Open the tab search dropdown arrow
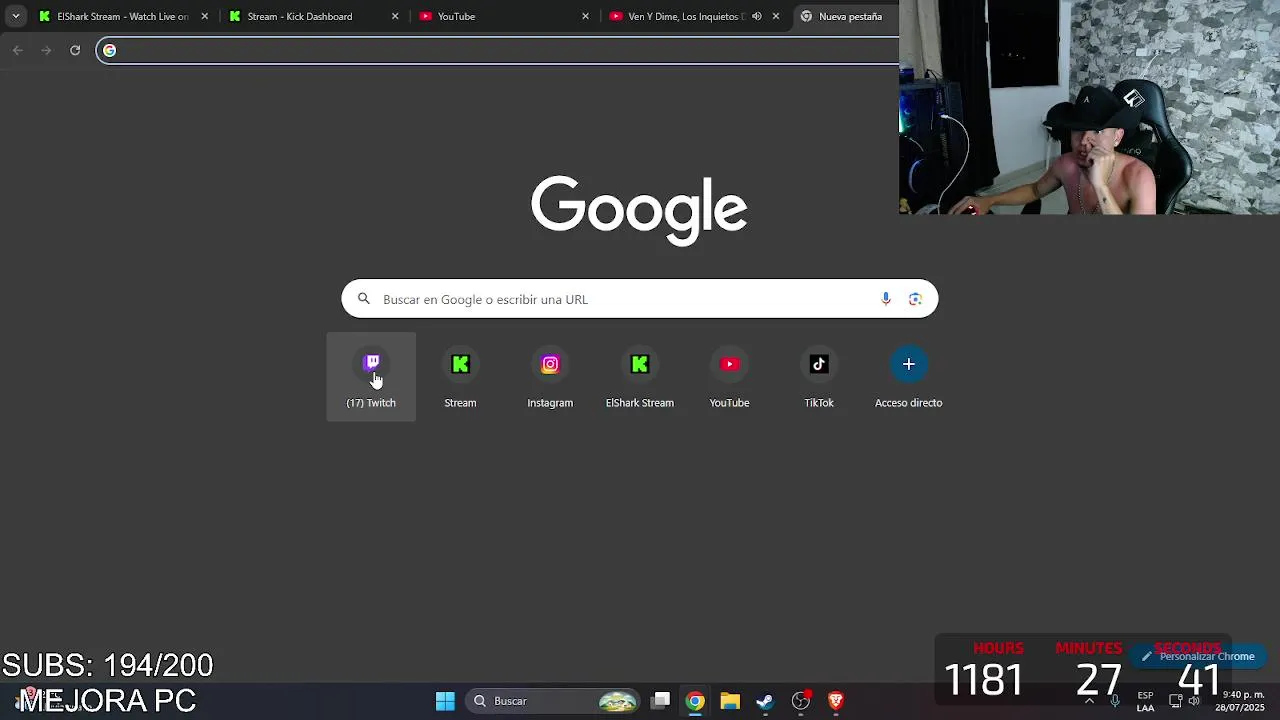Screen dimensions: 1280x720 (x=15, y=16)
